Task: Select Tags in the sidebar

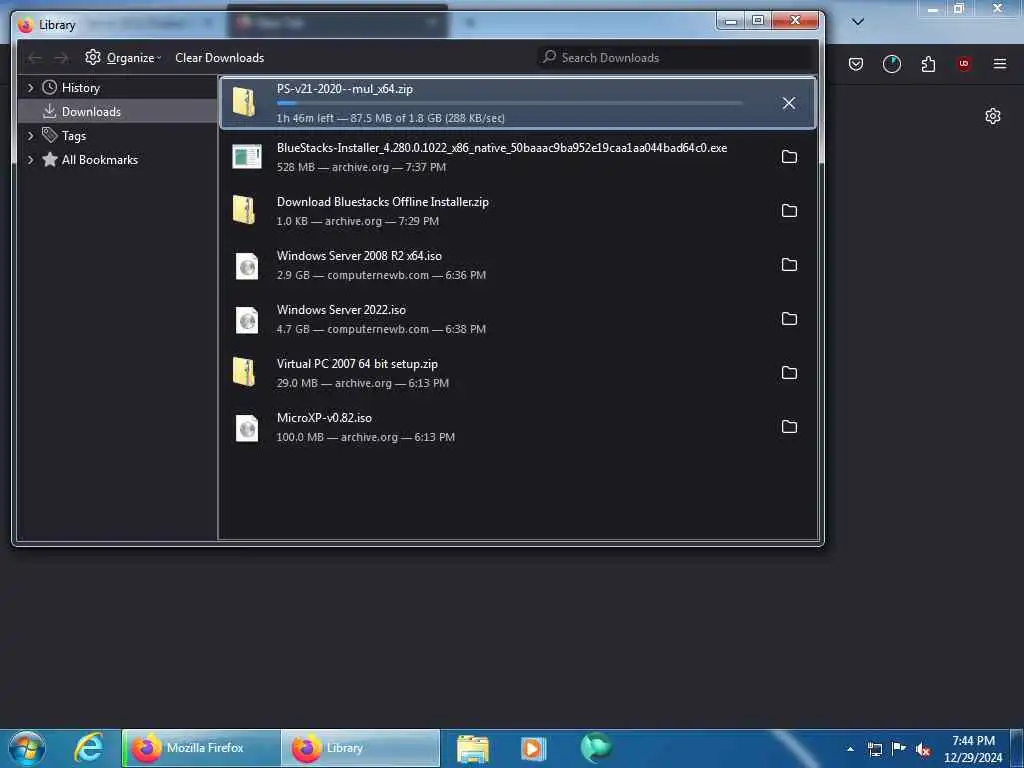Action: pyautogui.click(x=74, y=136)
